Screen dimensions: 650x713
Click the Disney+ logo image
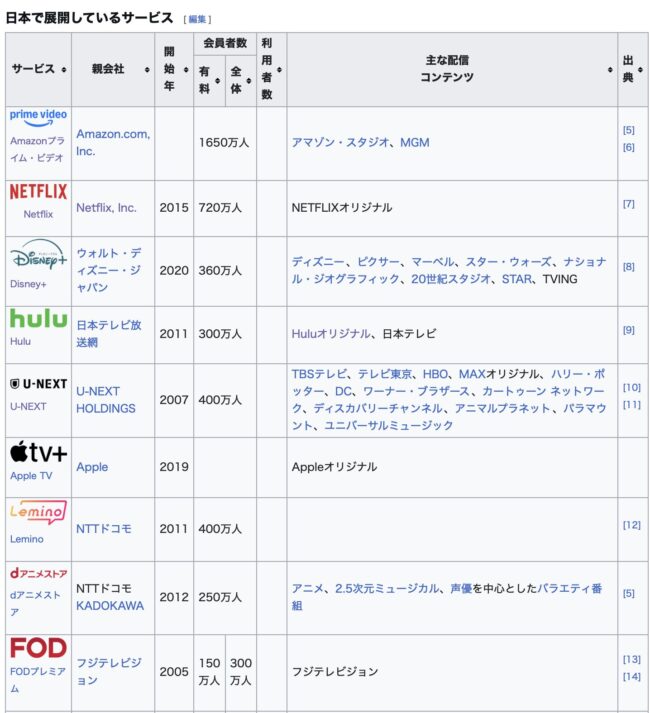tap(38, 255)
